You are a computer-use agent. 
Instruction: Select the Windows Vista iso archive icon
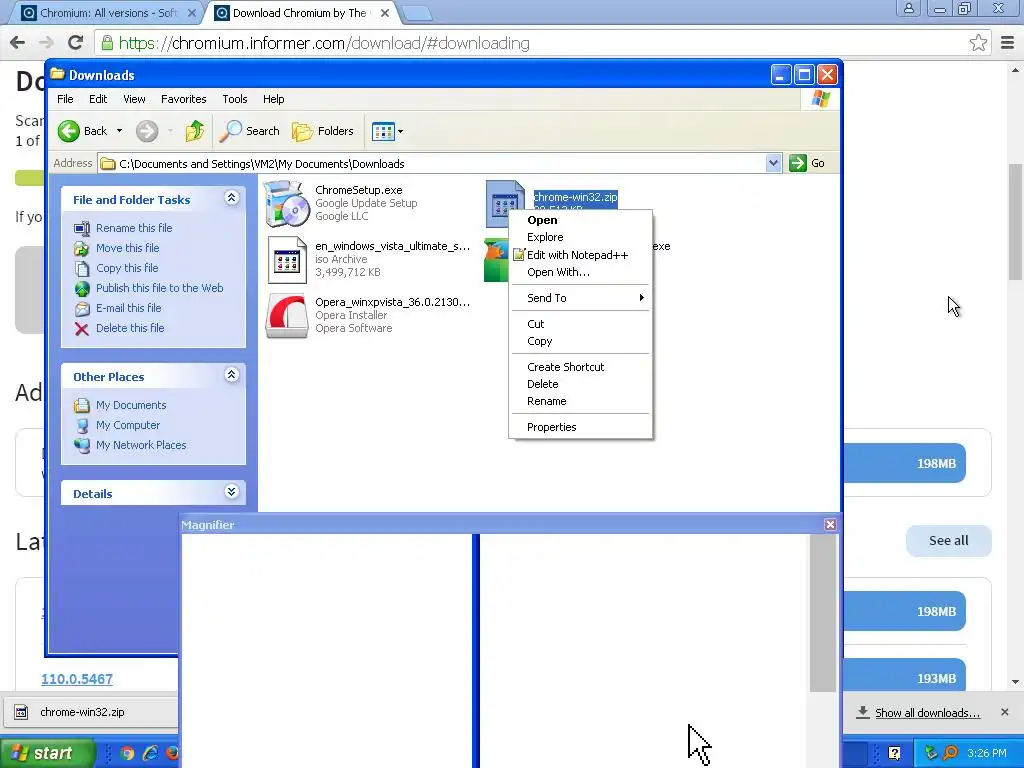point(287,259)
